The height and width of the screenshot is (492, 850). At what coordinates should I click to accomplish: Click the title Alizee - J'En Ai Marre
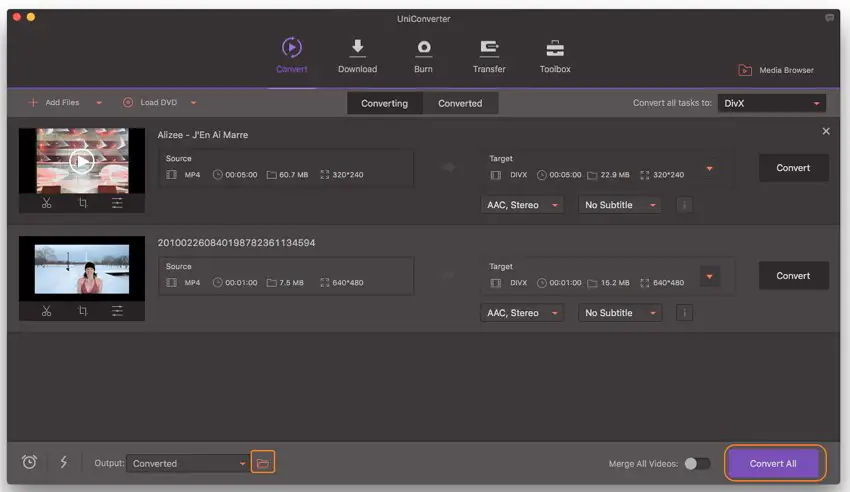203,135
